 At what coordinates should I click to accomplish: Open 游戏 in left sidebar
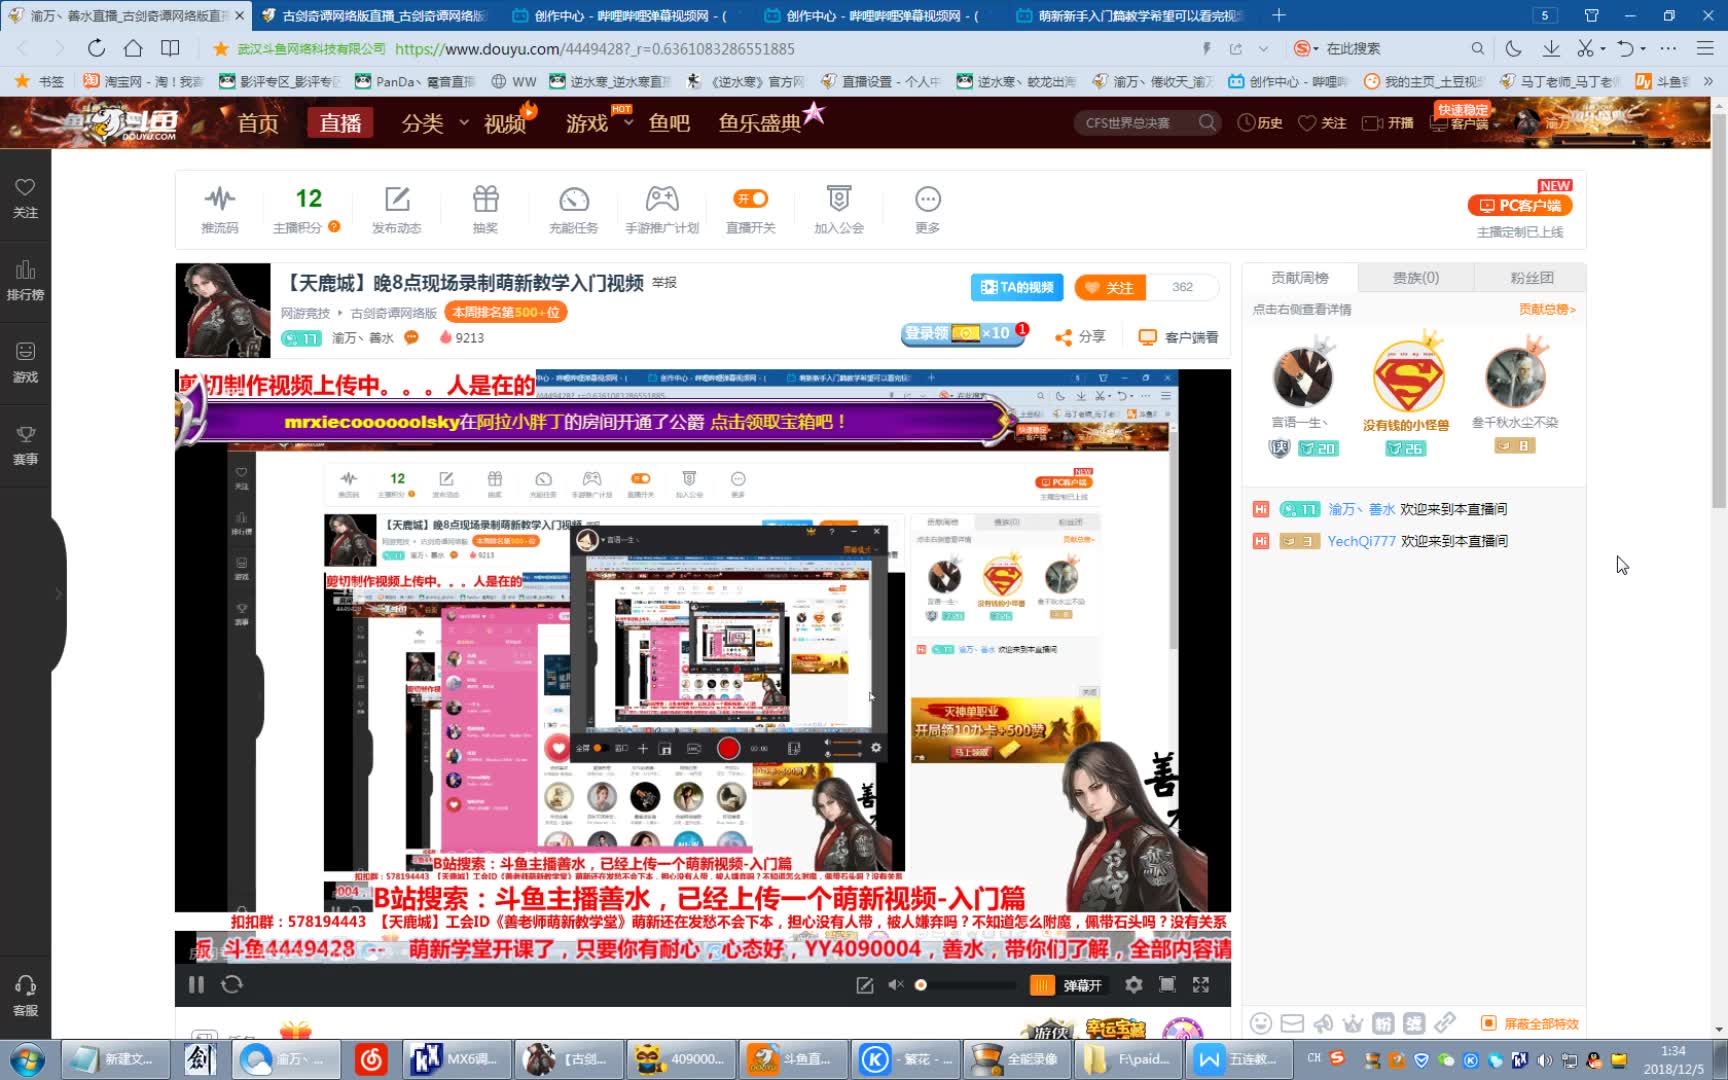[x=25, y=362]
